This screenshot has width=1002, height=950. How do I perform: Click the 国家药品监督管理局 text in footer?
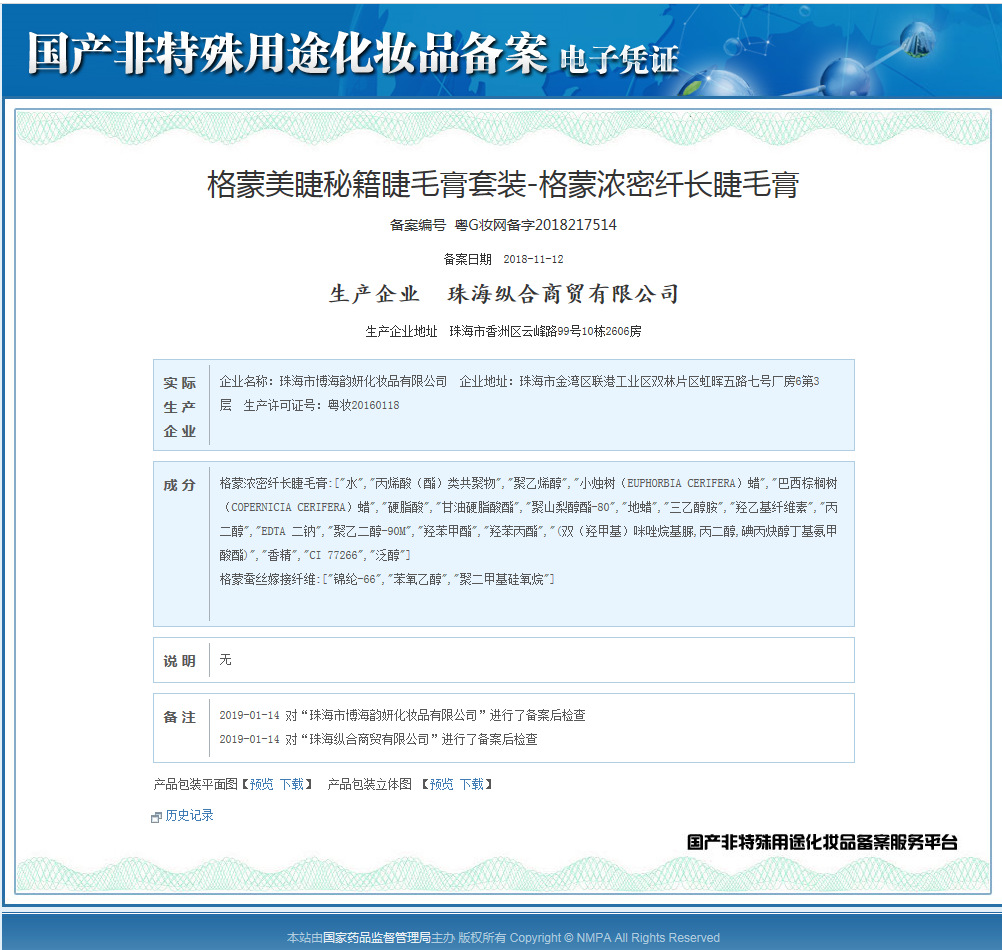[x=377, y=937]
